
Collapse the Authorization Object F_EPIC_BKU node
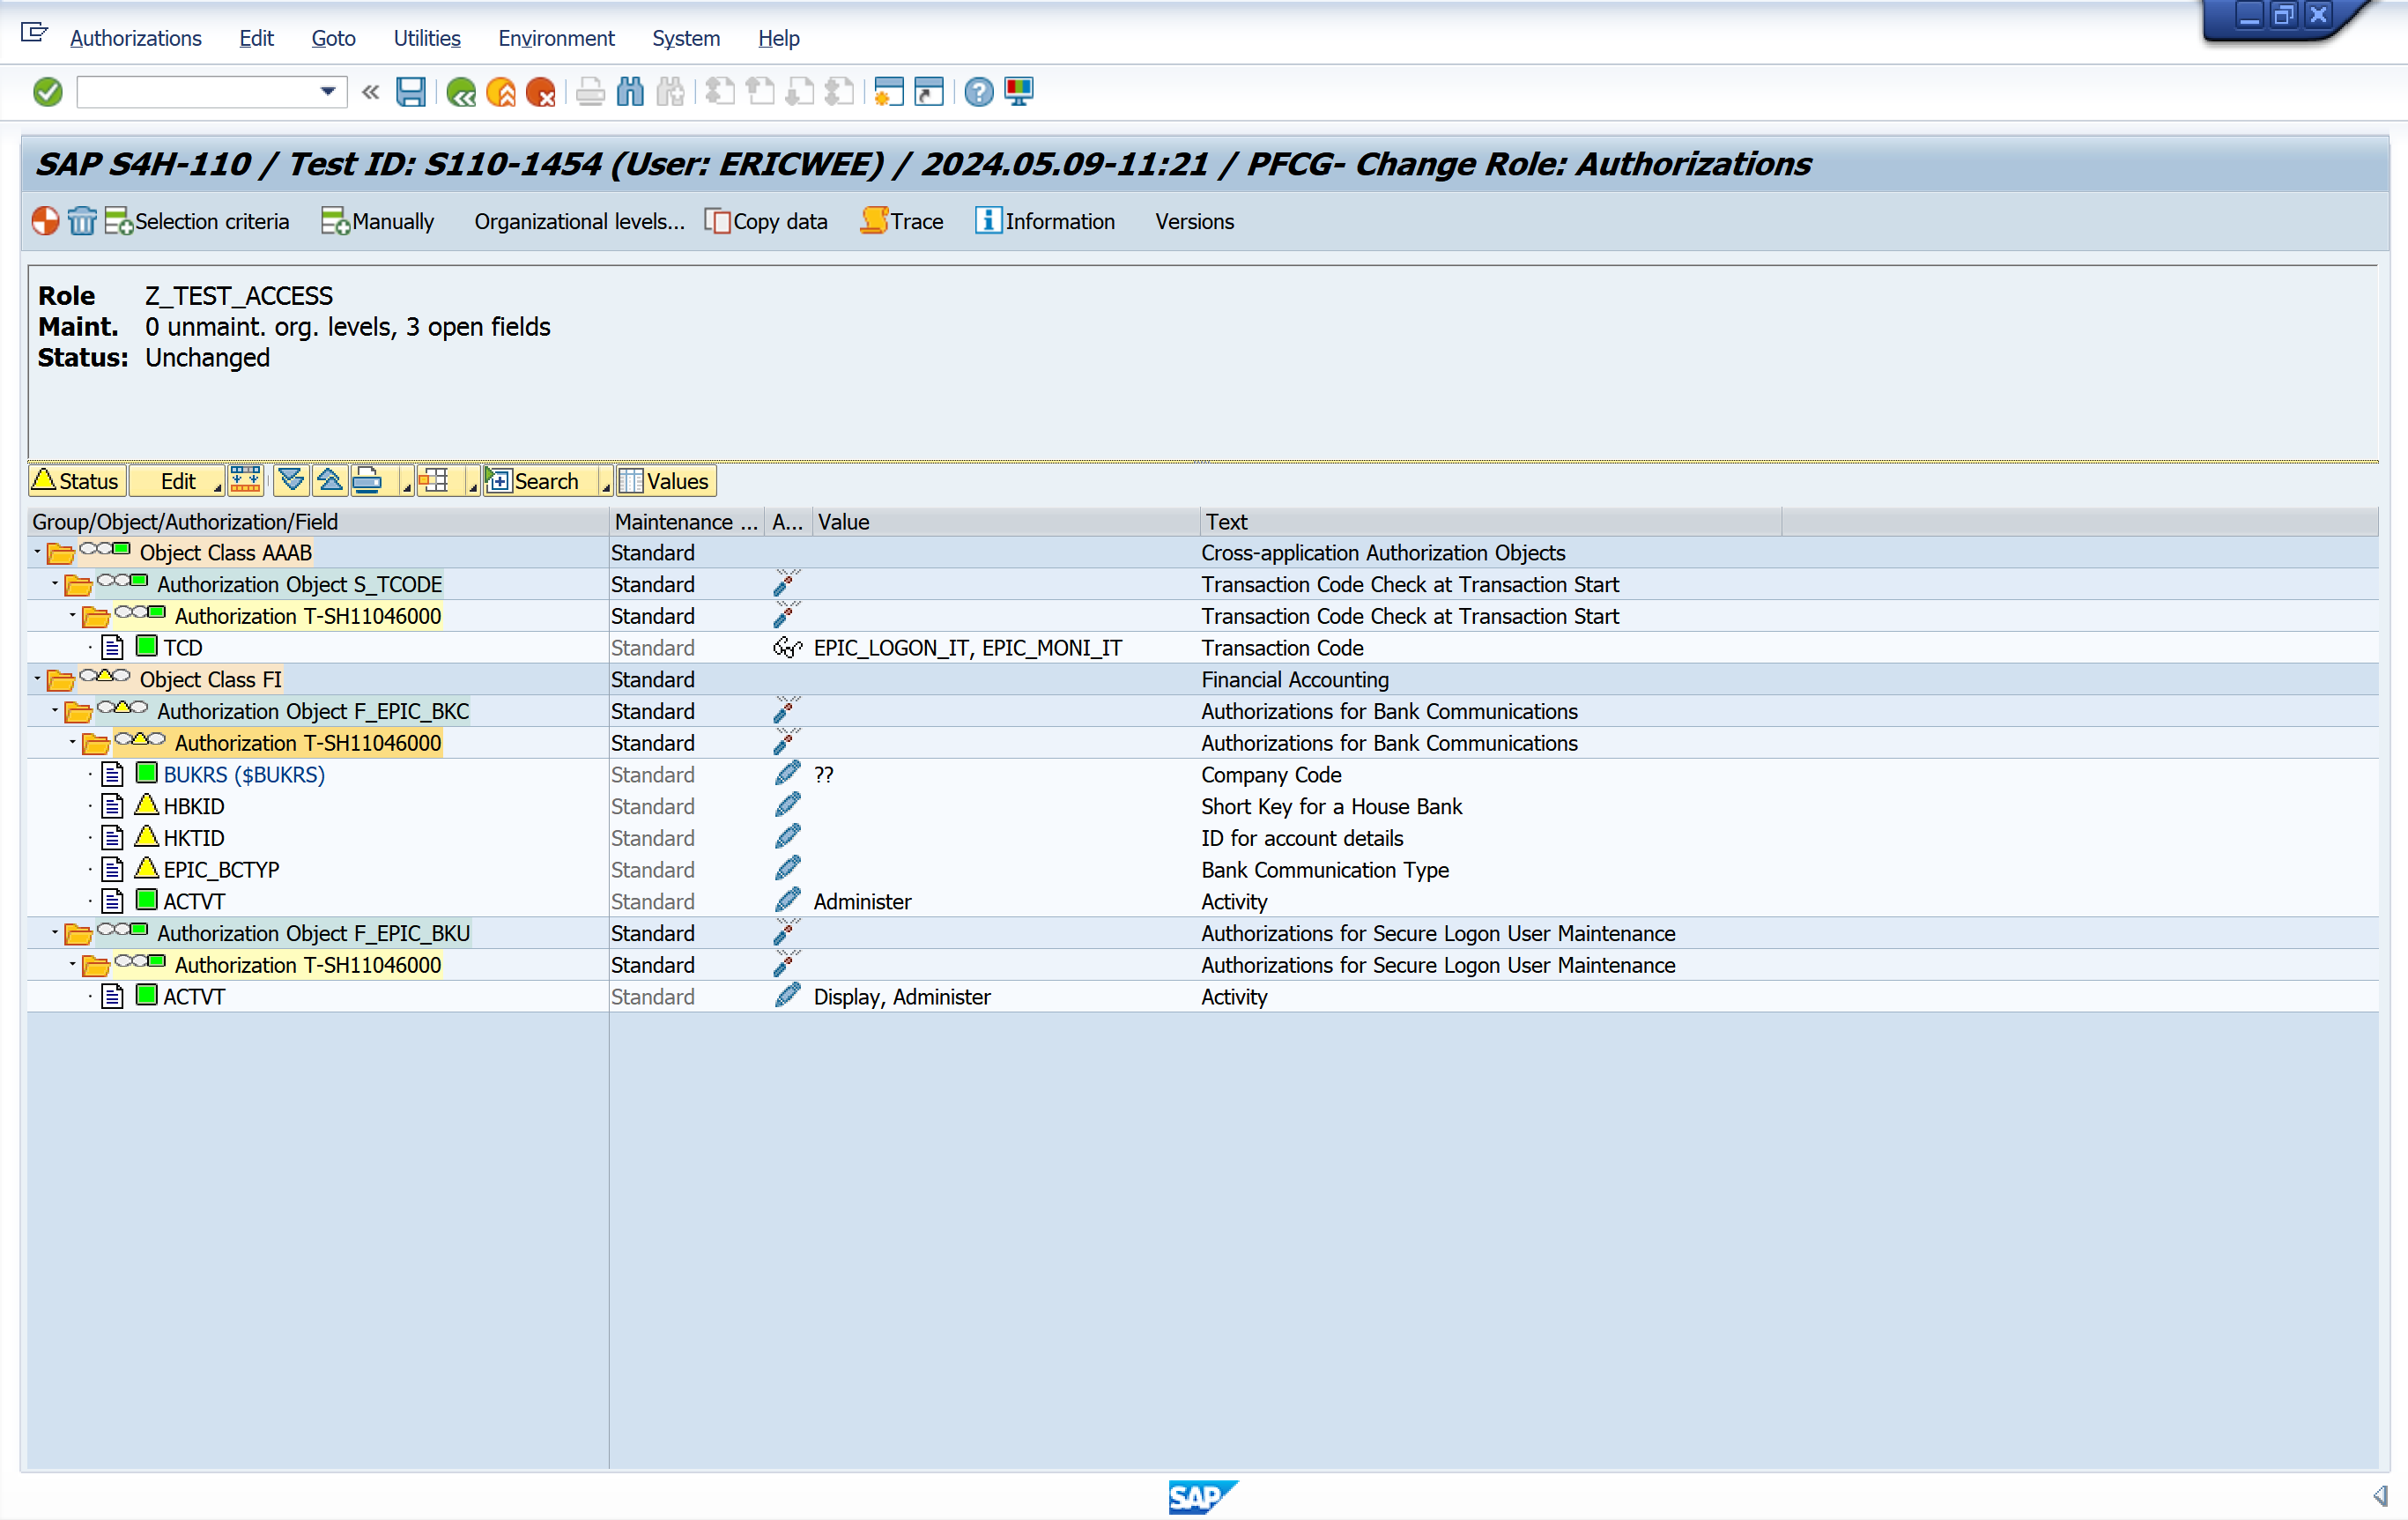pos(55,932)
